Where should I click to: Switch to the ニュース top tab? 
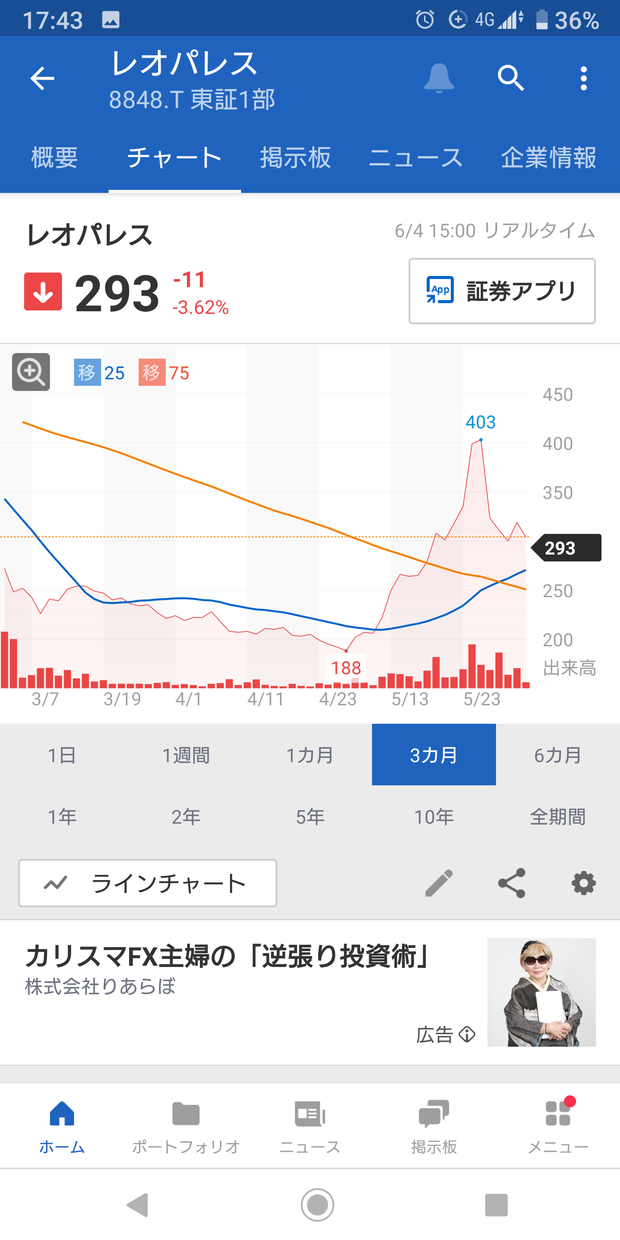pyautogui.click(x=415, y=158)
